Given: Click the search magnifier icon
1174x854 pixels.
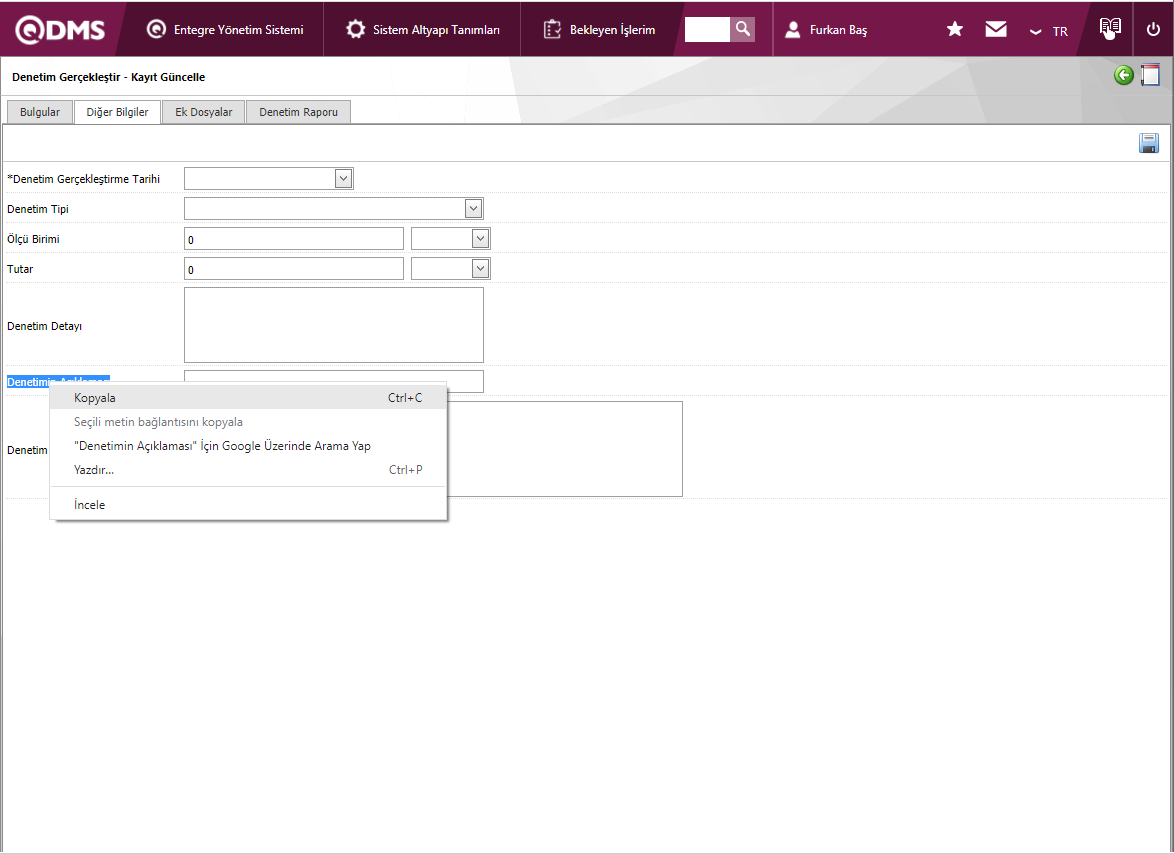Looking at the screenshot, I should click(x=742, y=29).
